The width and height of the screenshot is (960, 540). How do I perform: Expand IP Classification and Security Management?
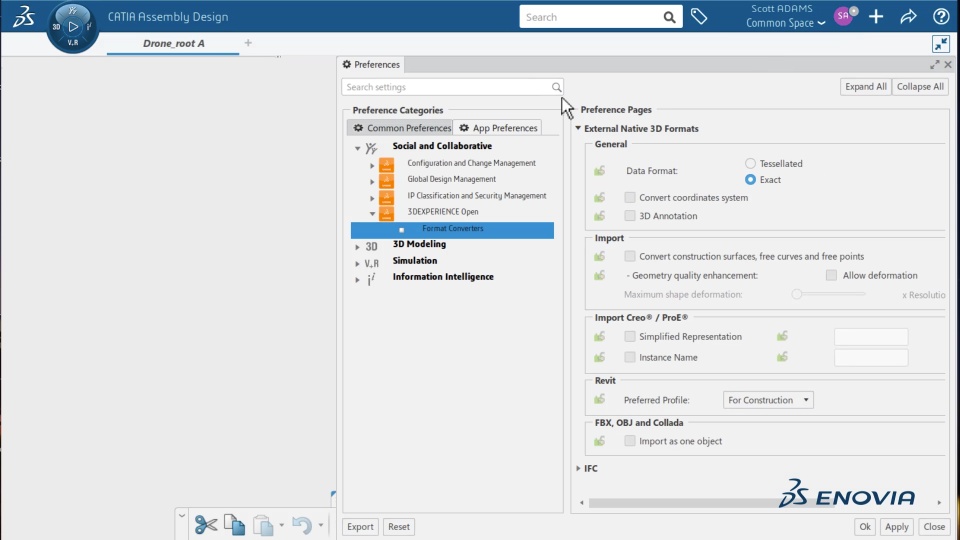click(x=372, y=198)
